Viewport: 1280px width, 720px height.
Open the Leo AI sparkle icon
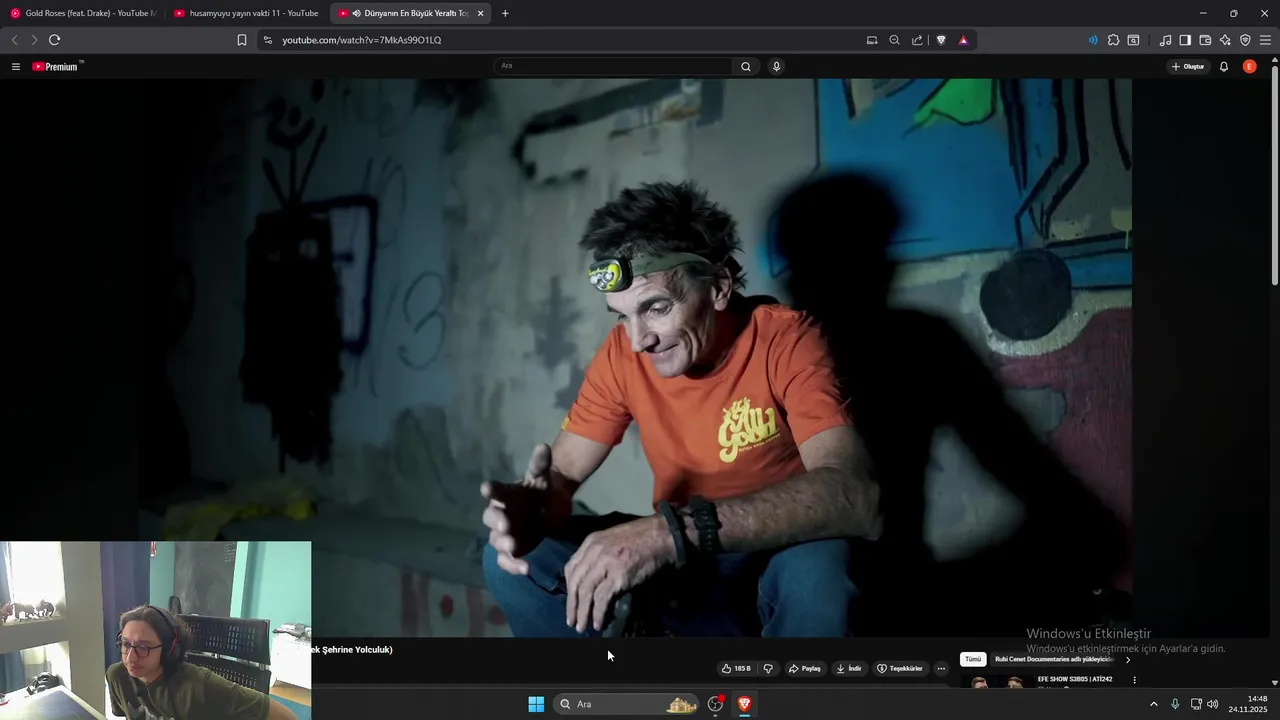coord(1225,40)
